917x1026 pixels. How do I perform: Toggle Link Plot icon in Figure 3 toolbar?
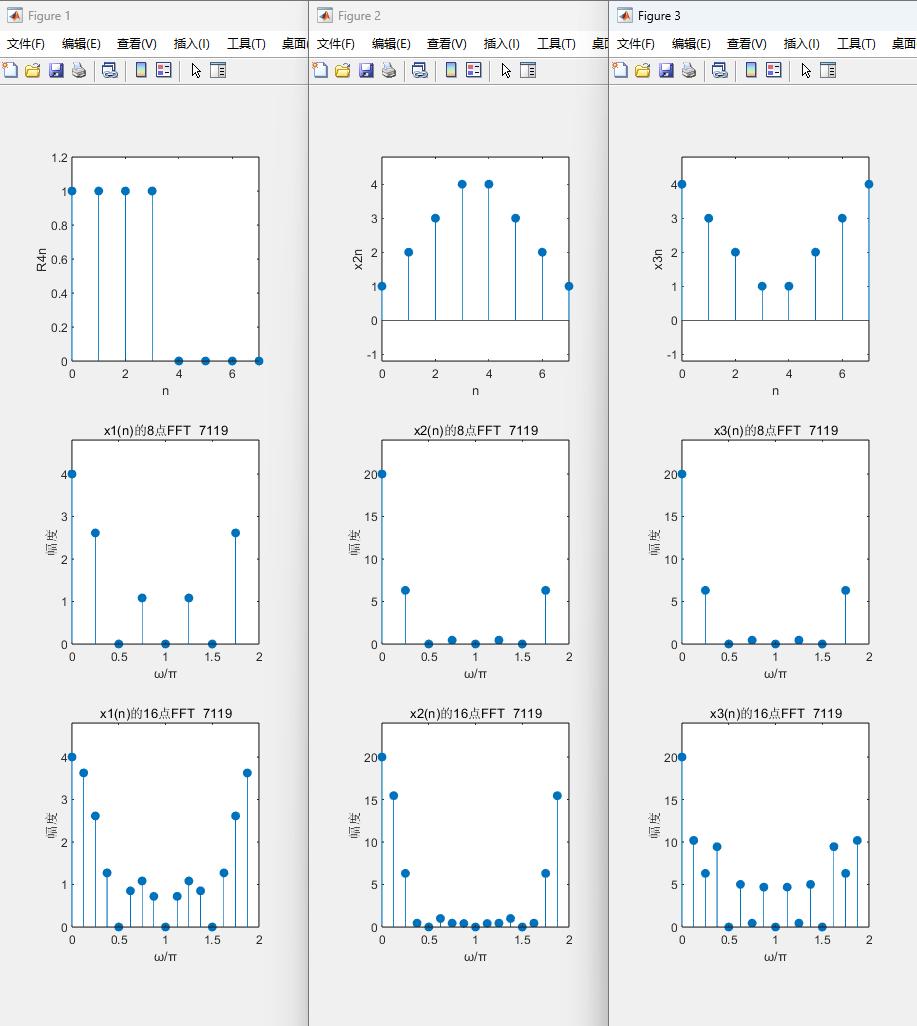coord(720,70)
